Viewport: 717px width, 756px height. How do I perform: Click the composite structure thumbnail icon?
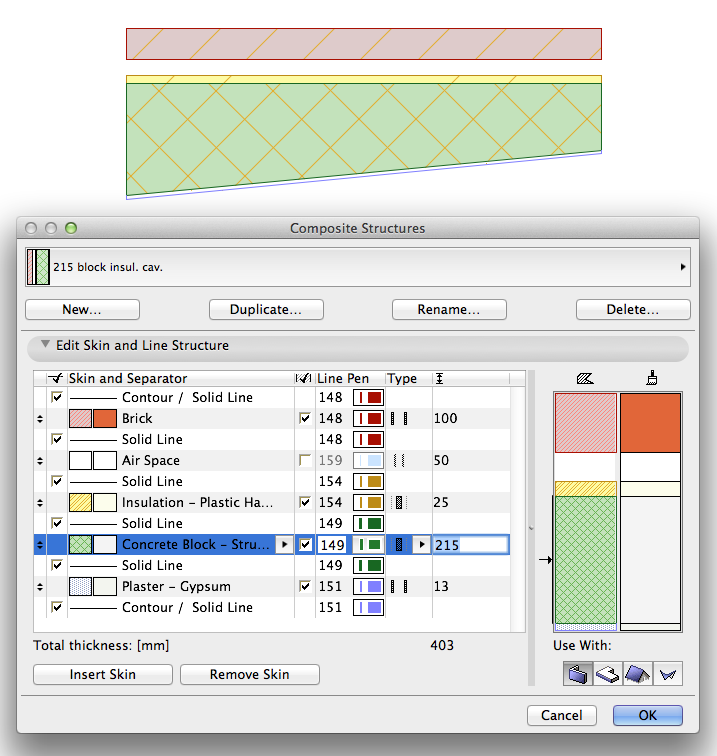click(39, 267)
